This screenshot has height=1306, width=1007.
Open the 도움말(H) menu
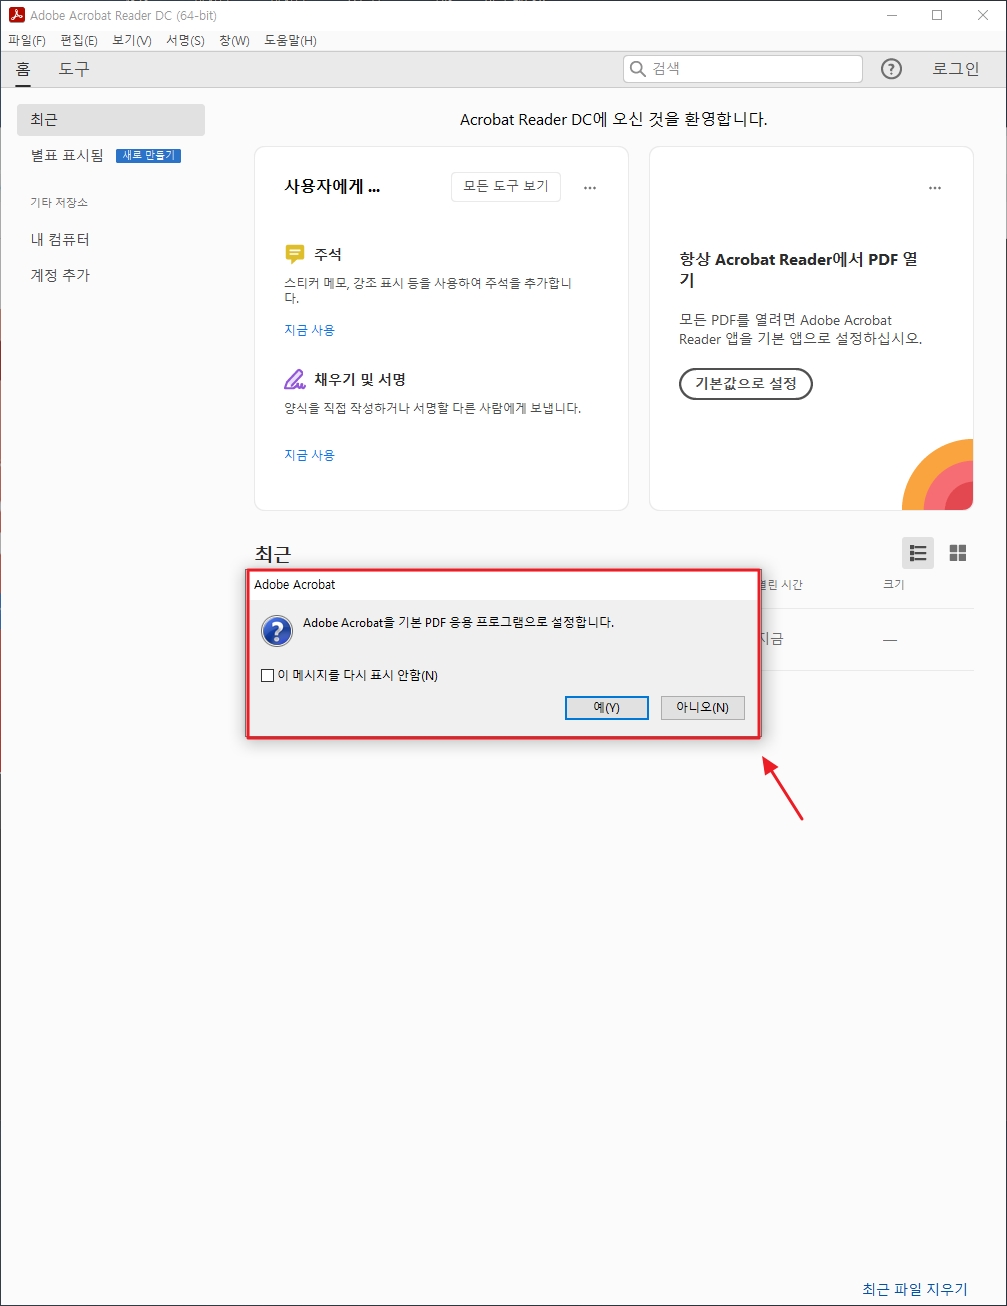pyautogui.click(x=290, y=41)
